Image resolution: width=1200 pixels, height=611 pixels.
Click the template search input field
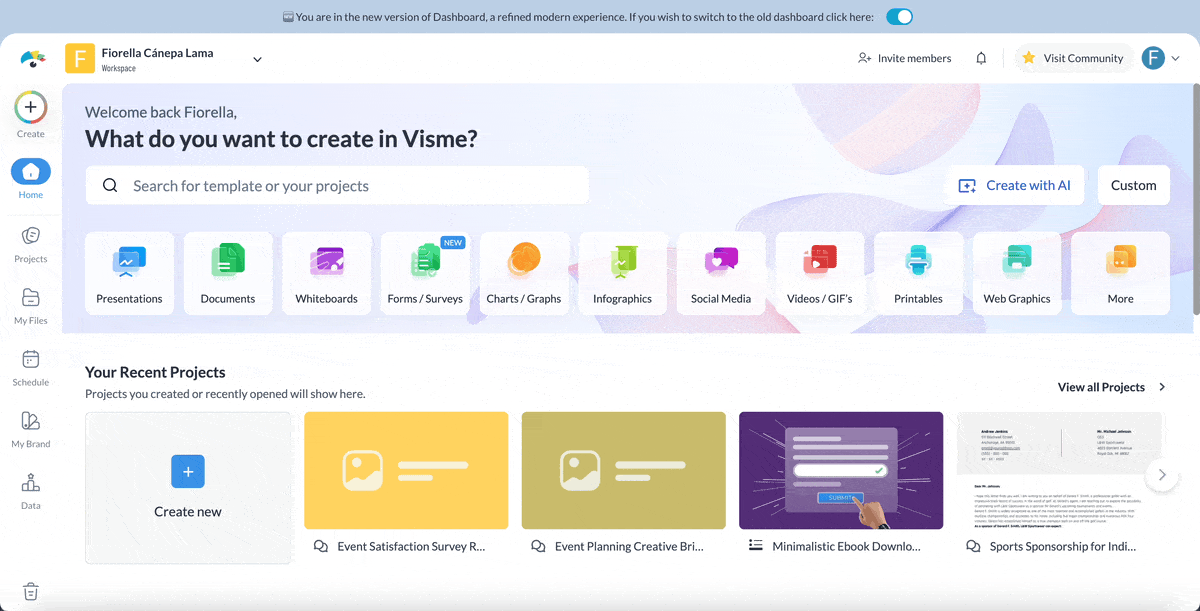tap(336, 185)
